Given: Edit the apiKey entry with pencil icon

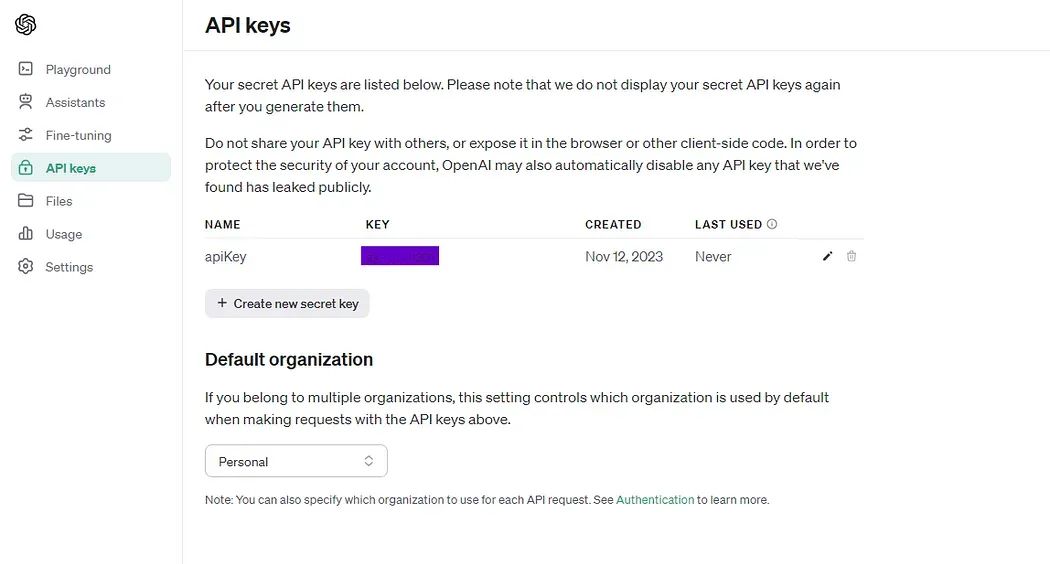Looking at the screenshot, I should coord(828,256).
